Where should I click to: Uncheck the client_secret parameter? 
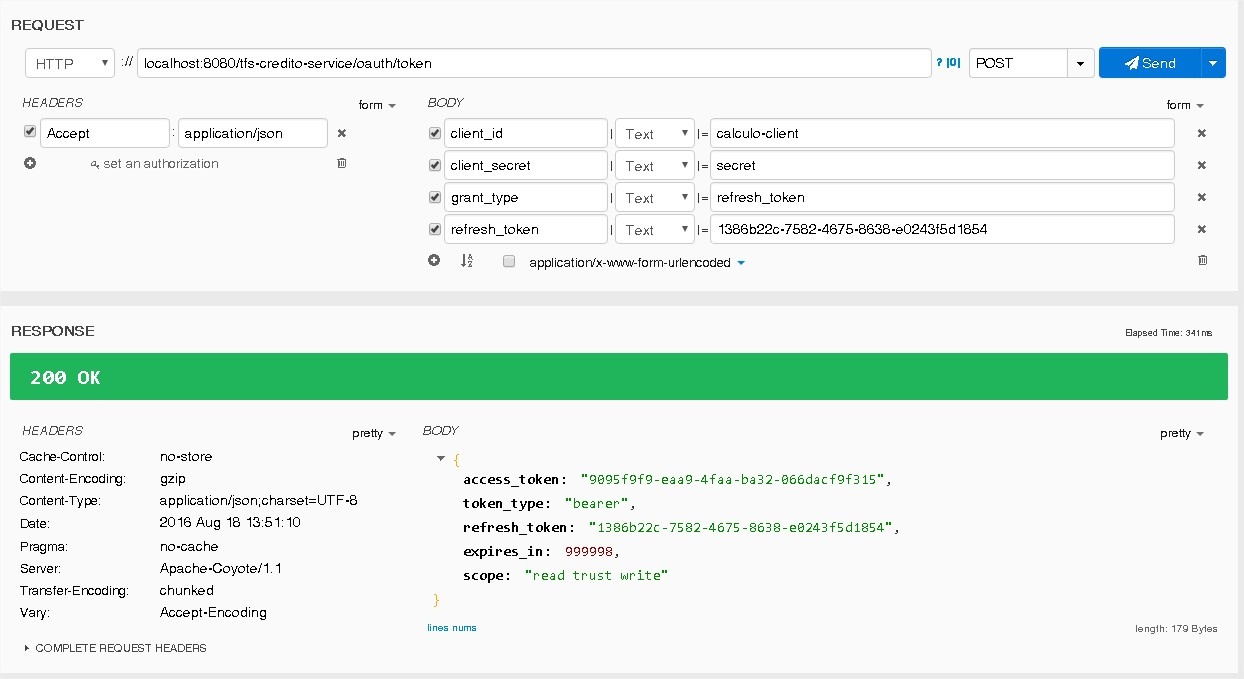point(434,165)
